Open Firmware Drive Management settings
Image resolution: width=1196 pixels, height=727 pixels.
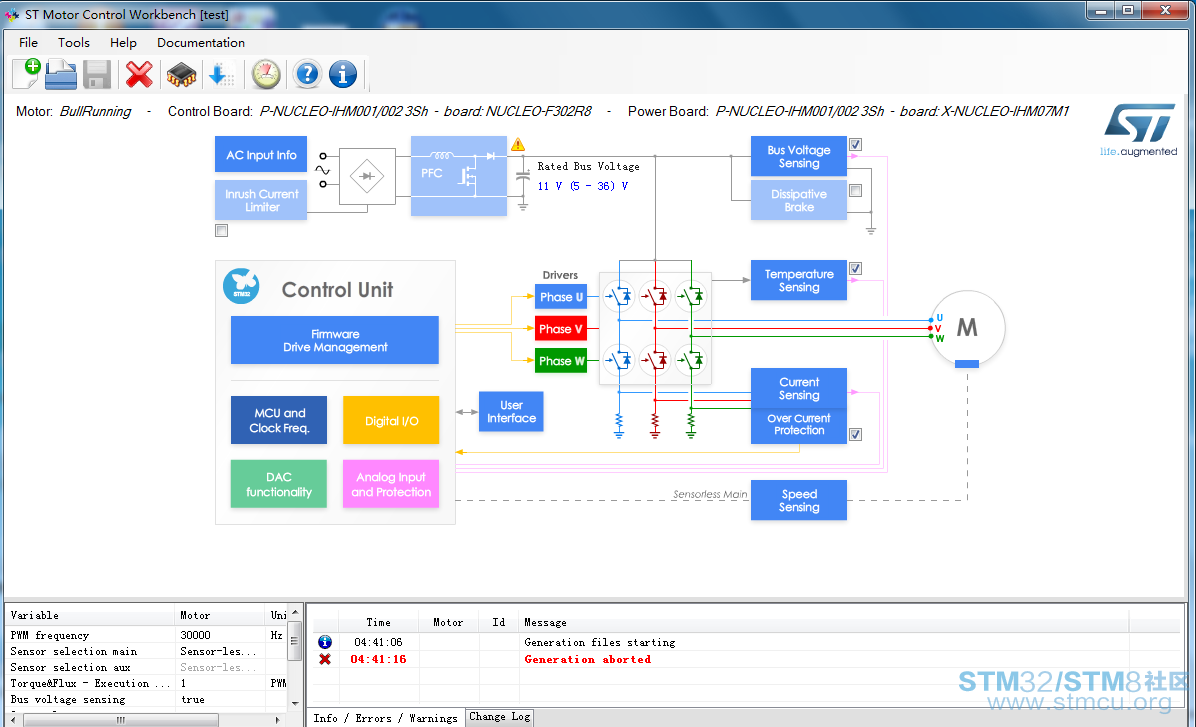[x=335, y=340]
